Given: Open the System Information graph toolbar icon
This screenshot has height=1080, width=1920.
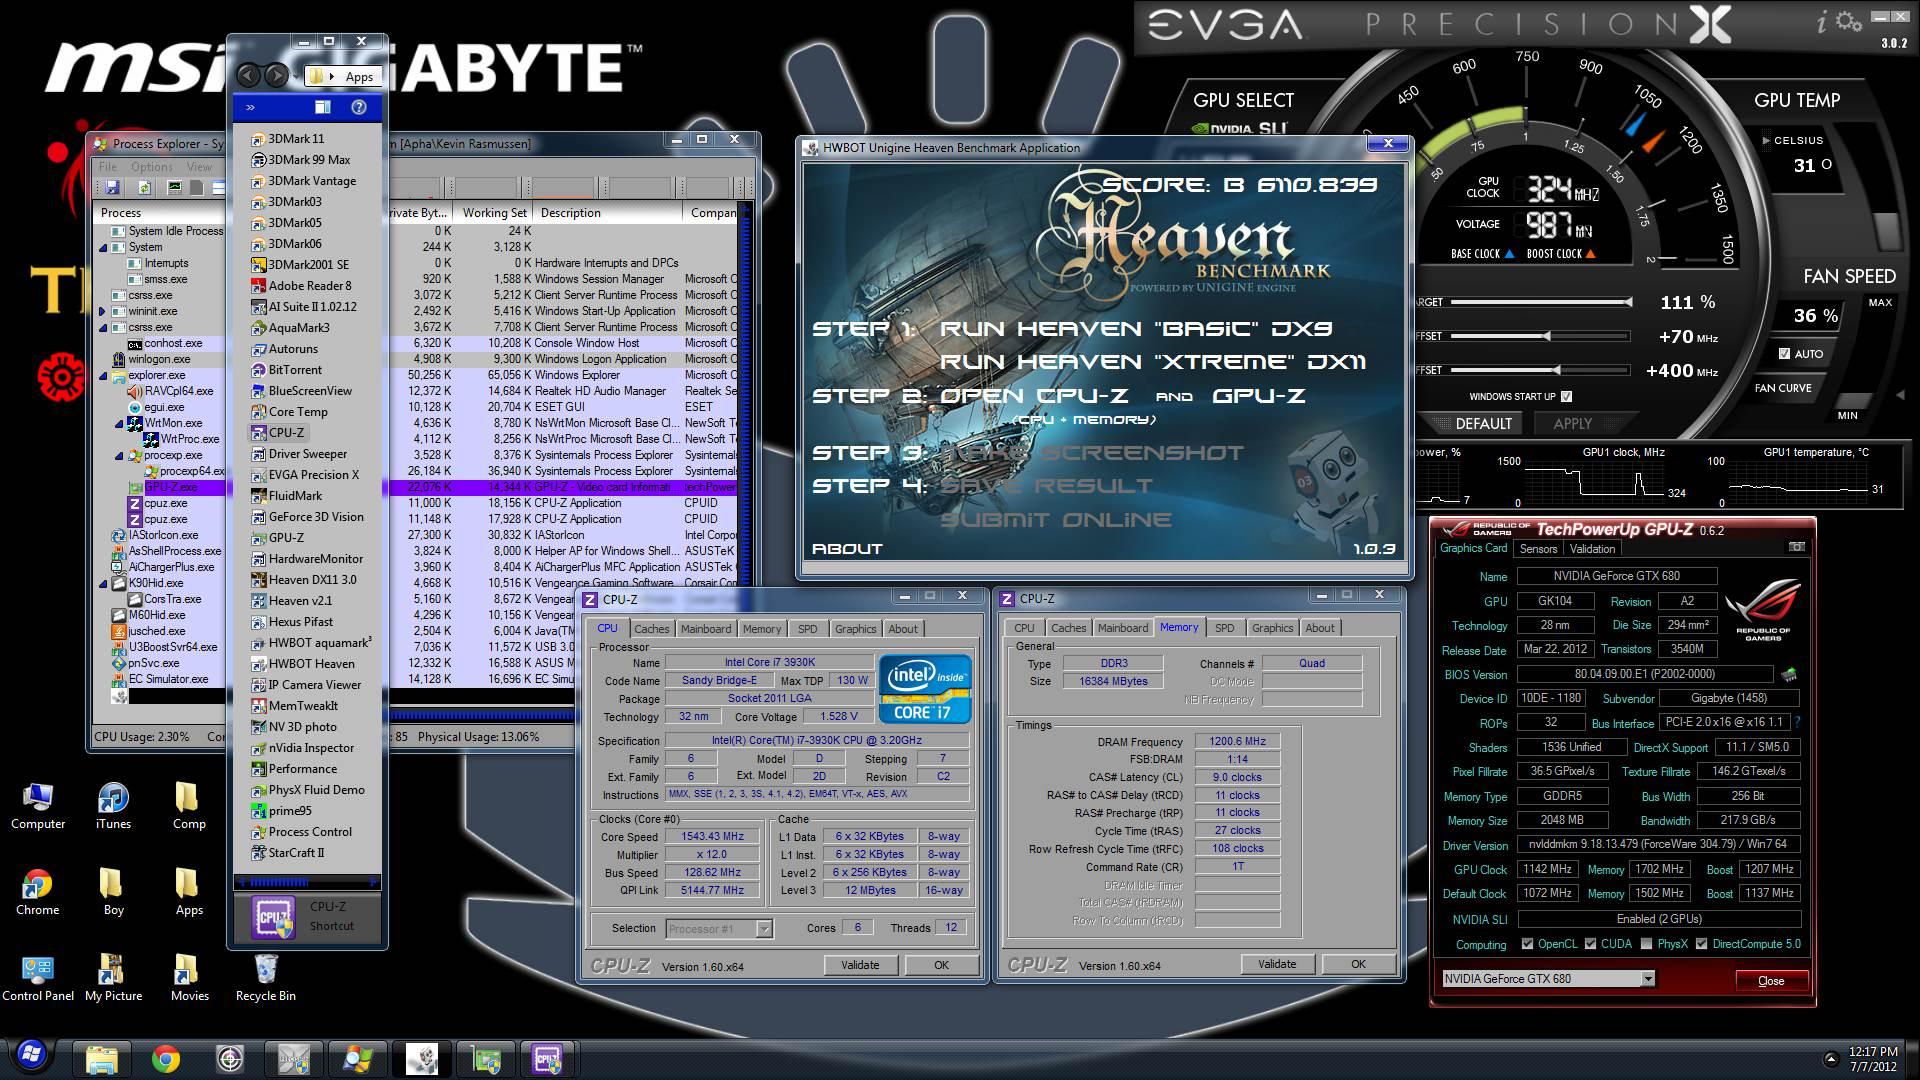Looking at the screenshot, I should point(175,187).
